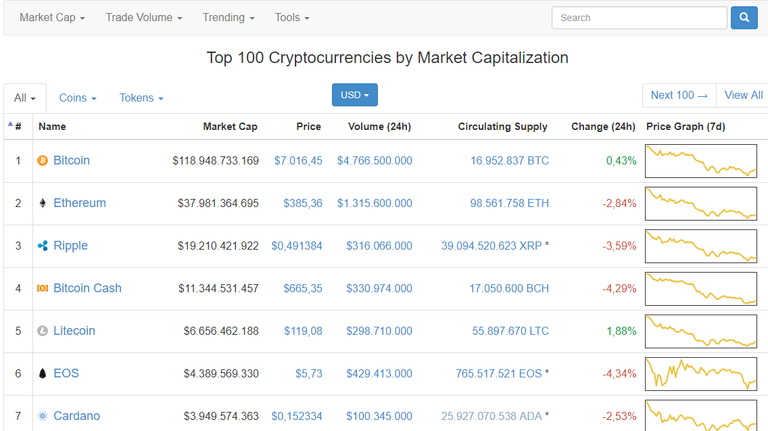
Task: Click EOS price $5,73
Action: click(x=309, y=374)
